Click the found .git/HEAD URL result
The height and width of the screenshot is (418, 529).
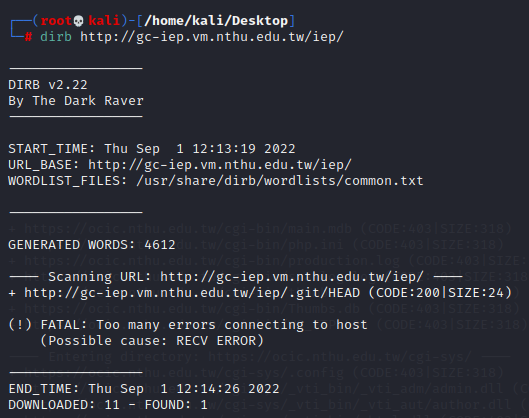(x=192, y=293)
